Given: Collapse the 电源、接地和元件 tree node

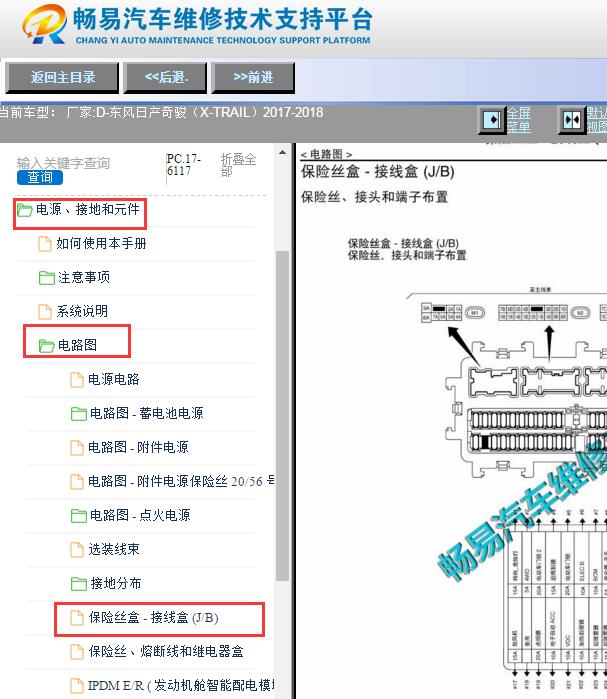Looking at the screenshot, I should point(88,209).
